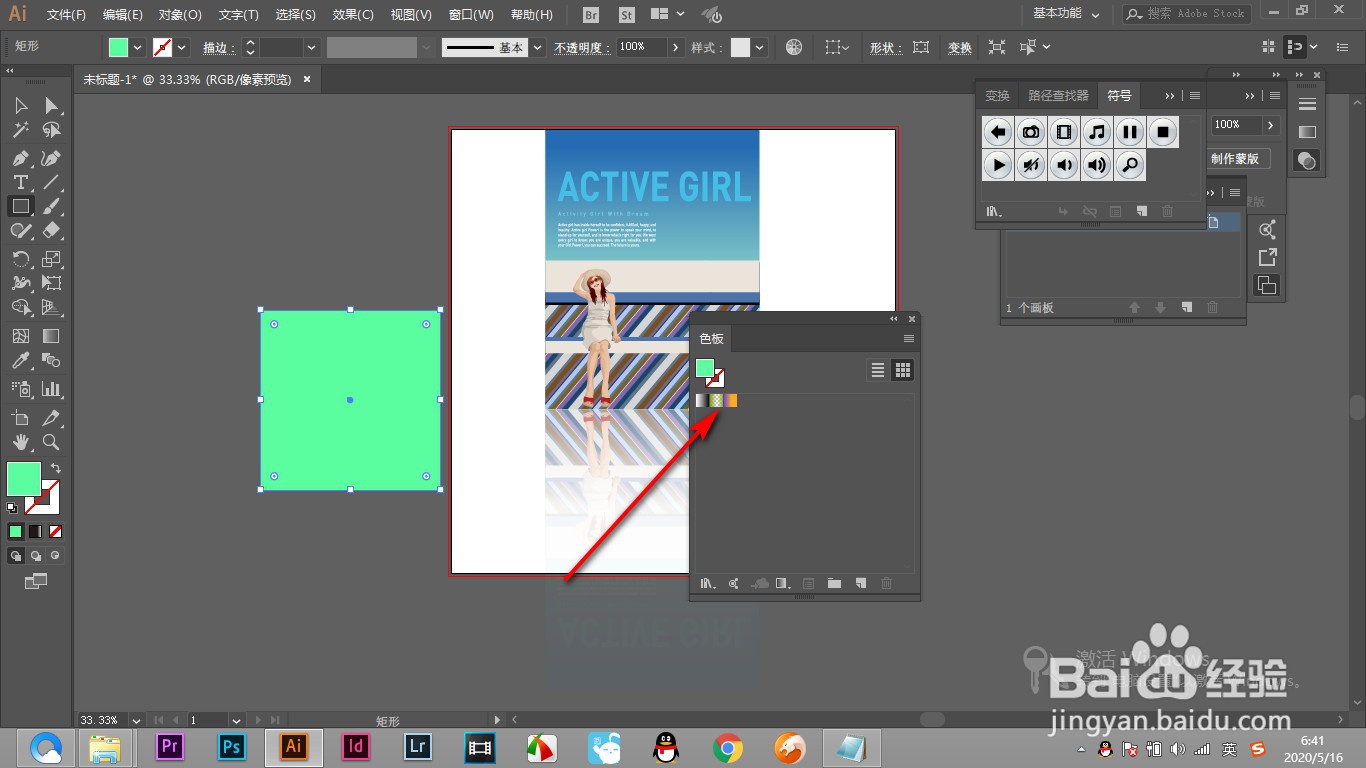Open Swatches panel options menu
1366x768 pixels.
click(909, 339)
